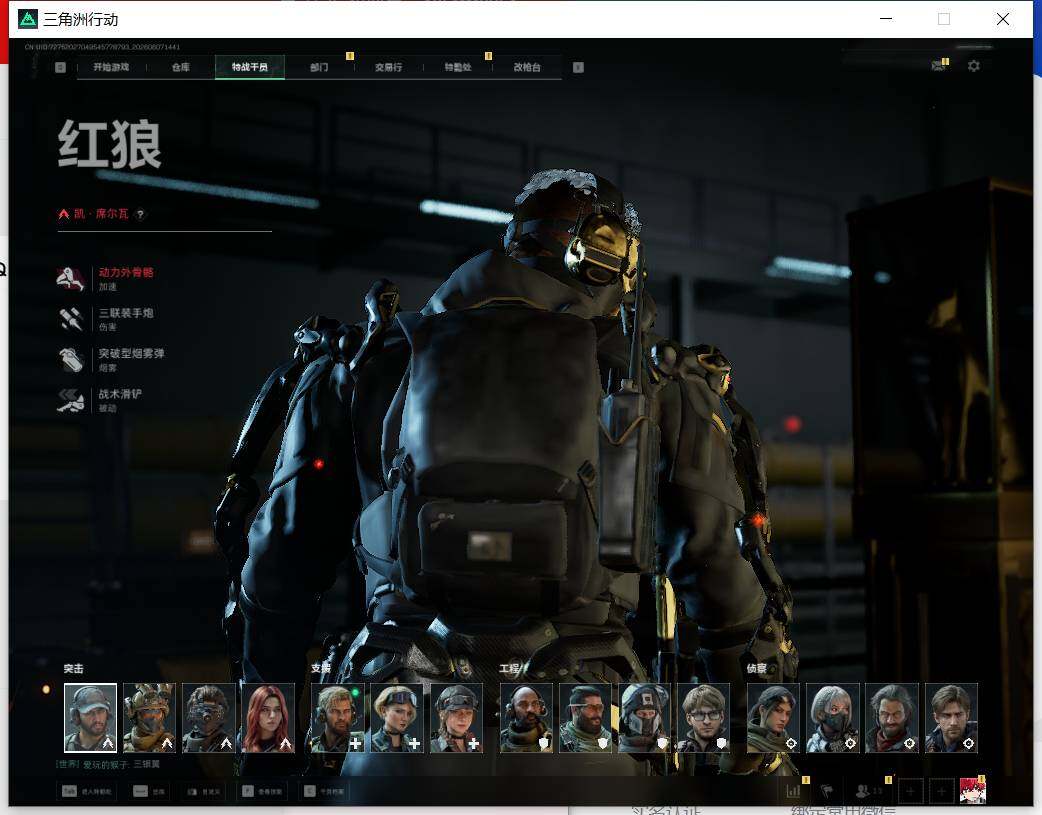
Task: Select the first 侦察 operator with dark hair
Action: click(774, 718)
